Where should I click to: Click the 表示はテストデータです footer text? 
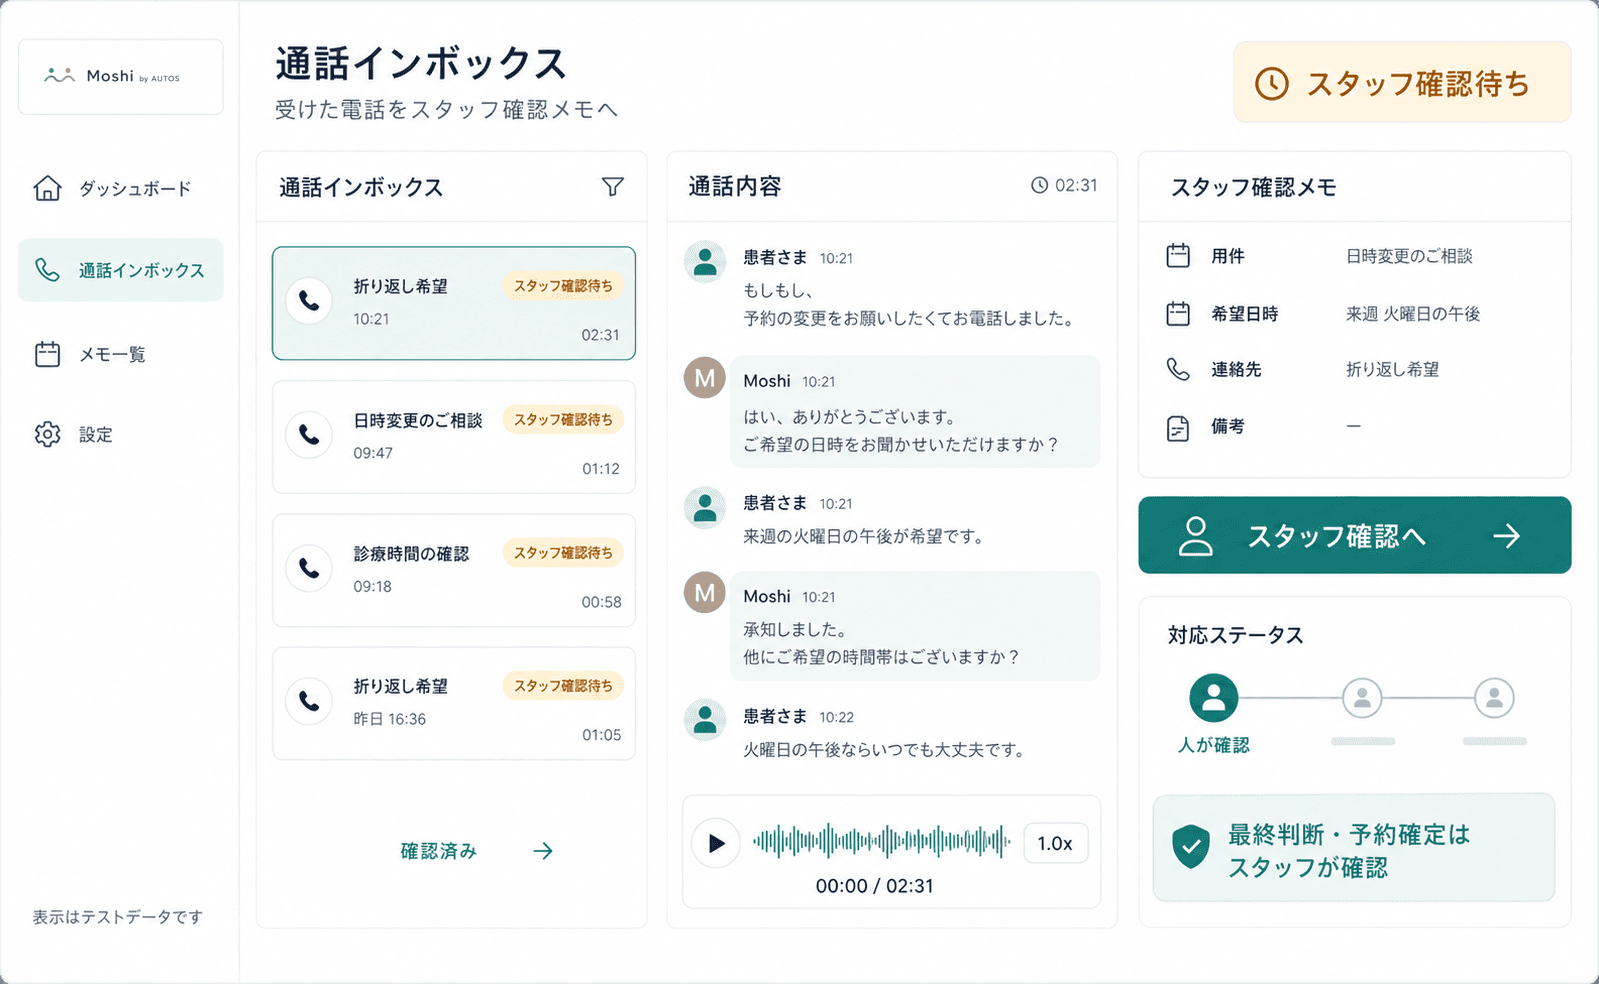[x=117, y=917]
